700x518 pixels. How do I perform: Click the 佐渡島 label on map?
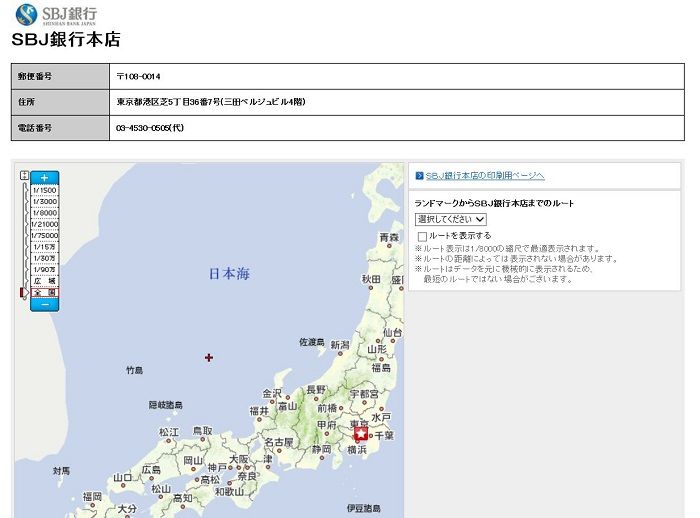(312, 342)
